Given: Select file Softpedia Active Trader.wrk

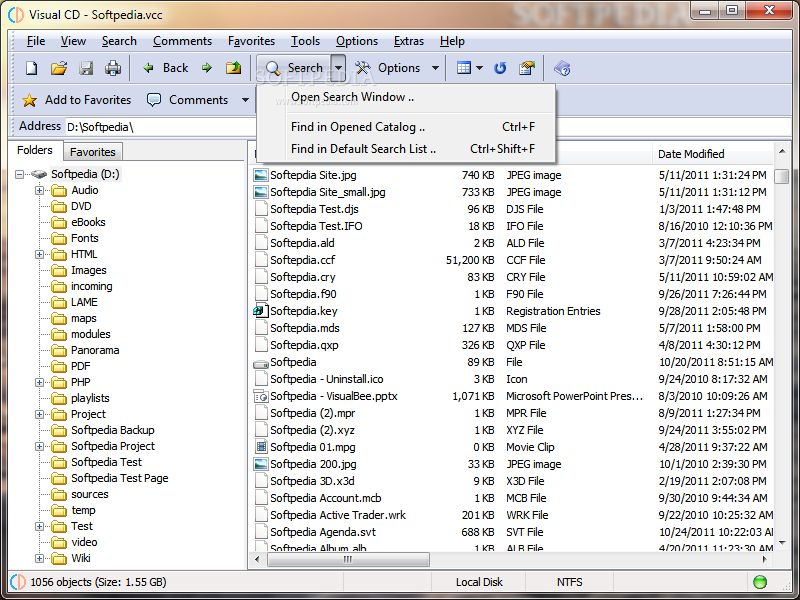Looking at the screenshot, I should (x=338, y=515).
